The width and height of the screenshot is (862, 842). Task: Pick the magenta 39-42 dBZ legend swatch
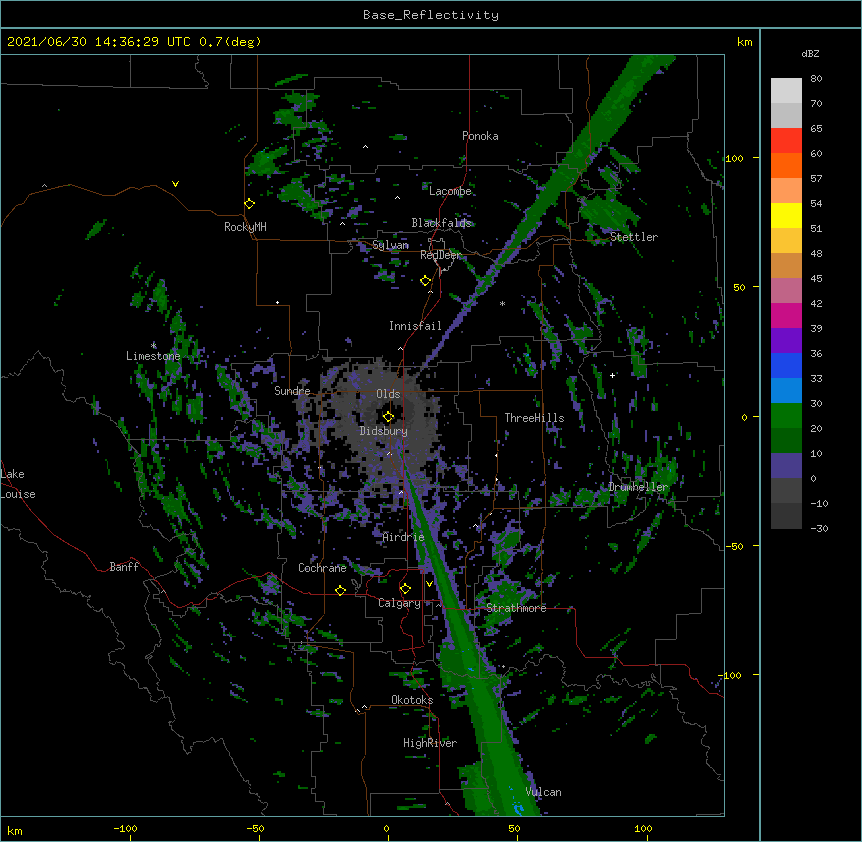(x=786, y=316)
